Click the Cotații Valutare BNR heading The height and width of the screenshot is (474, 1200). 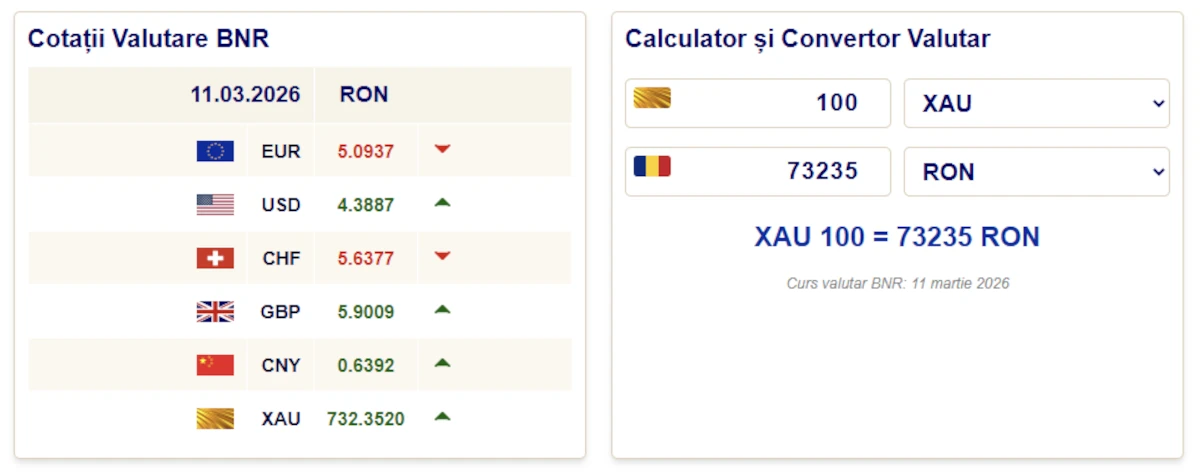point(148,39)
